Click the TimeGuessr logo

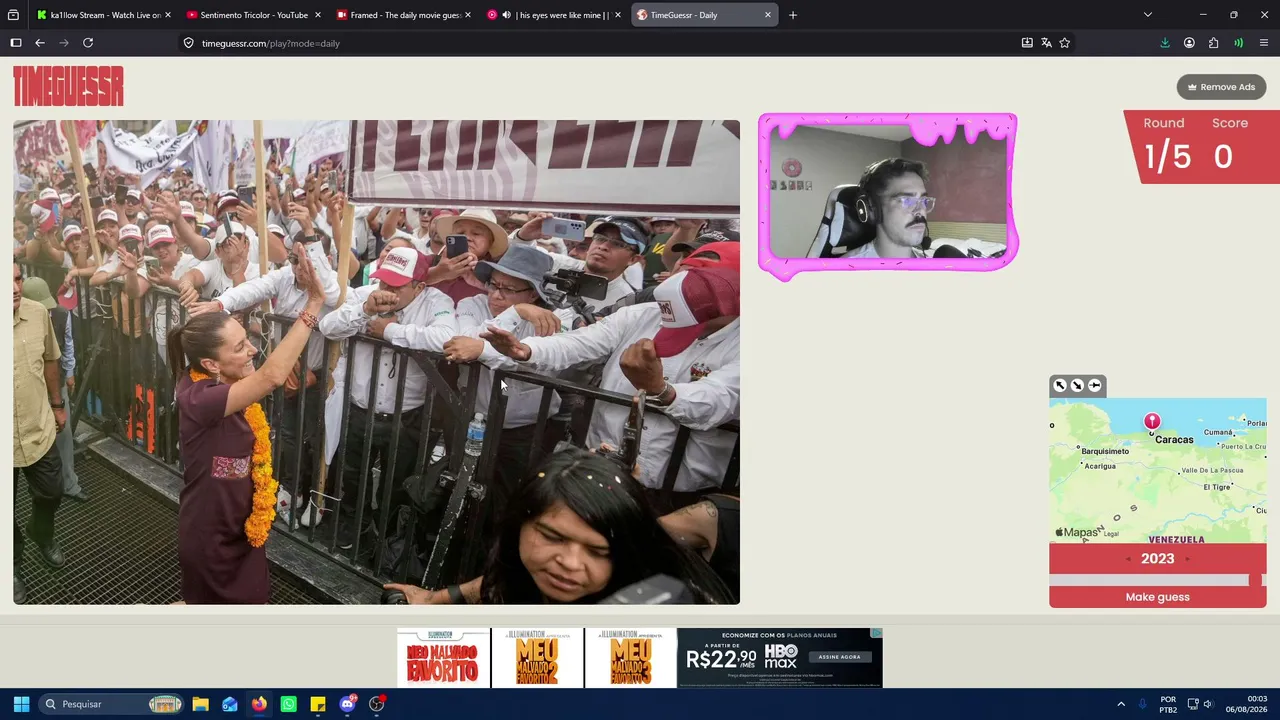tap(68, 86)
